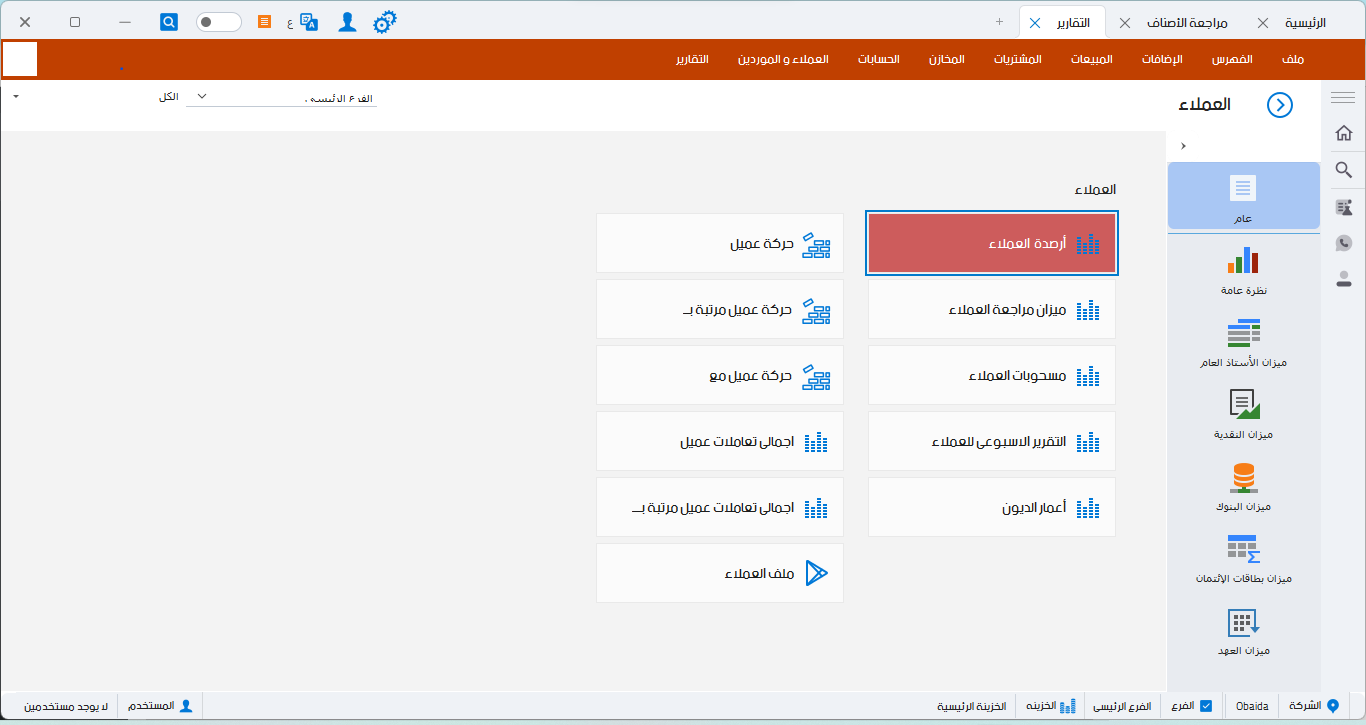
Task: Open the user profile icon in the title bar
Action: click(347, 21)
